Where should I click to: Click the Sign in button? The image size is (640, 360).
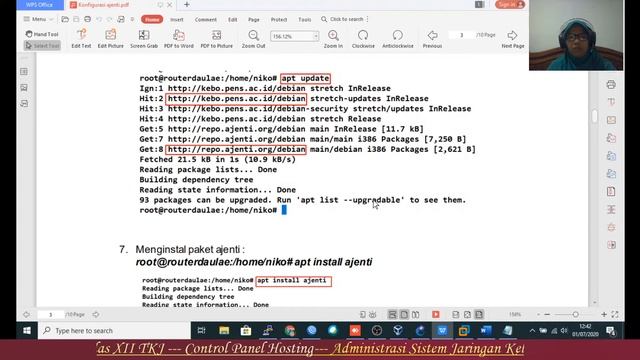pyautogui.click(x=510, y=4)
